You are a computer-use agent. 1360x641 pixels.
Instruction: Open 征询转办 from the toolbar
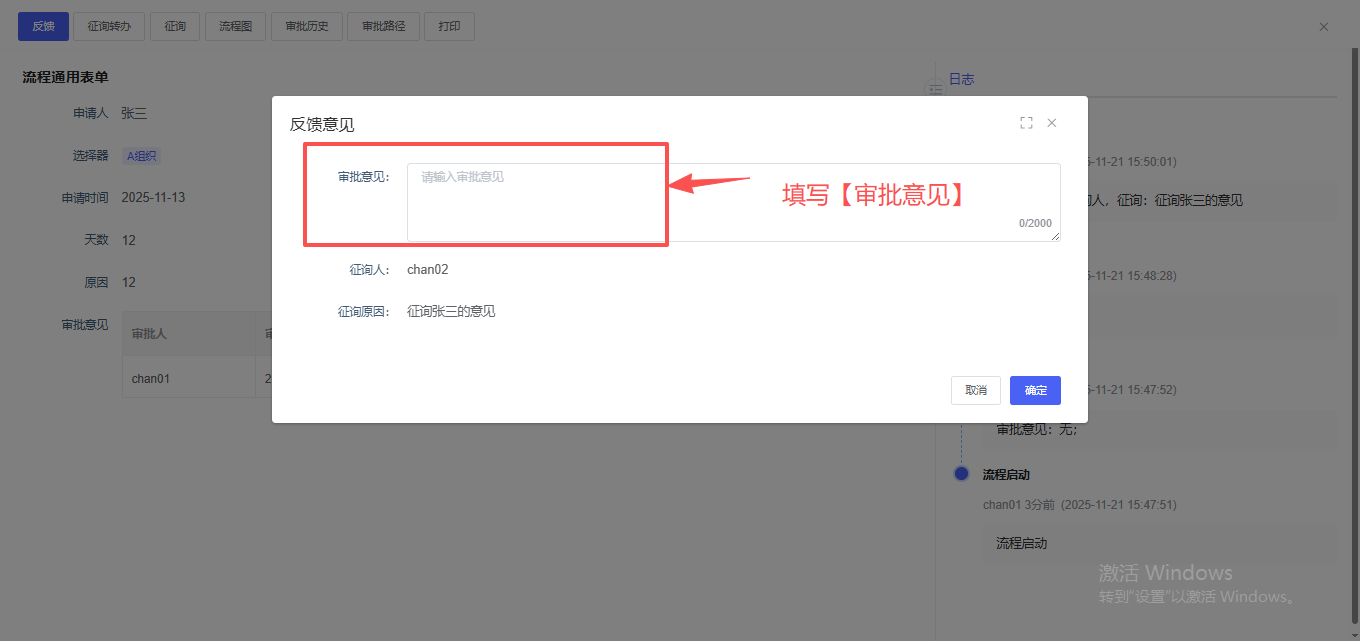click(x=109, y=27)
